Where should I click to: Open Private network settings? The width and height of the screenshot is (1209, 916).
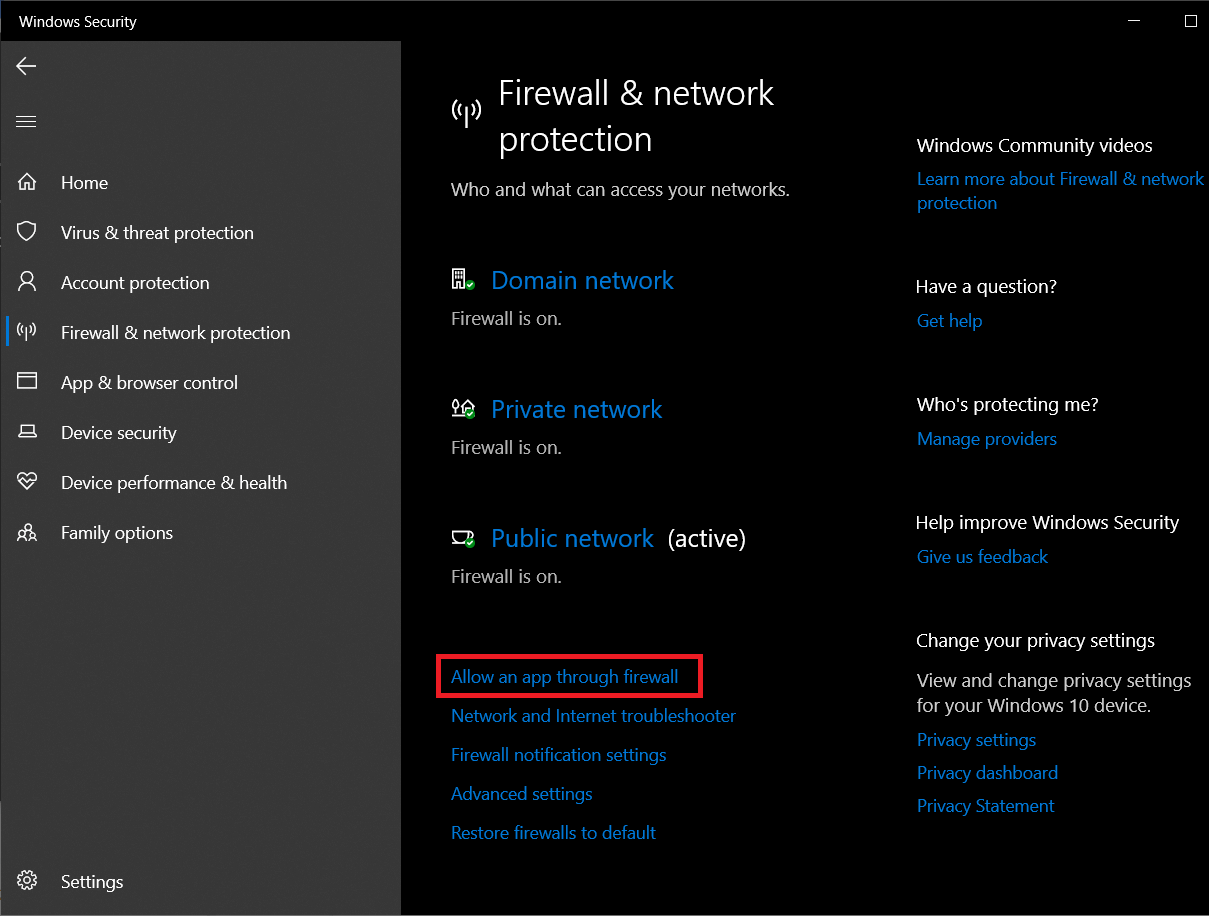tap(576, 410)
